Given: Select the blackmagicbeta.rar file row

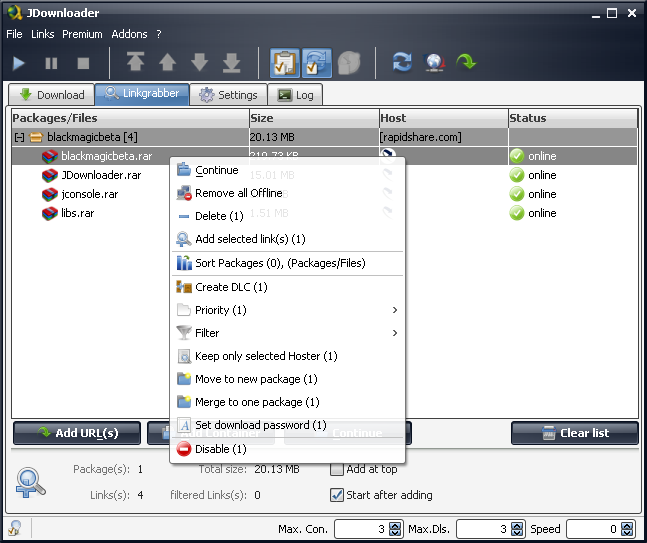Looking at the screenshot, I should pyautogui.click(x=324, y=156).
